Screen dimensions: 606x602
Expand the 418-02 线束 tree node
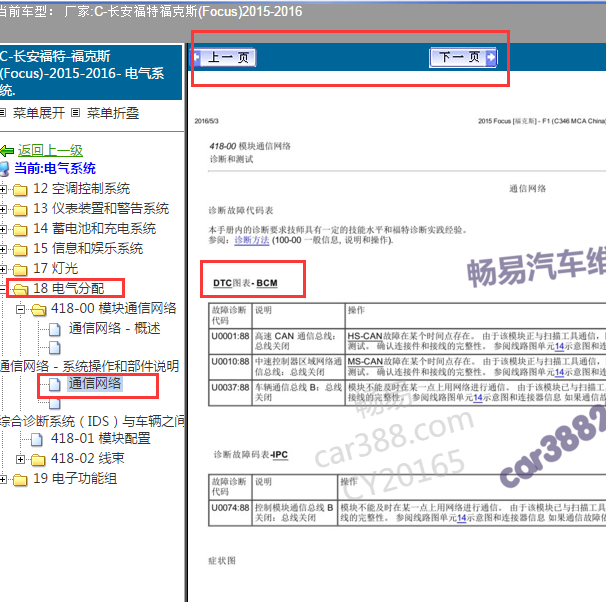click(20, 459)
